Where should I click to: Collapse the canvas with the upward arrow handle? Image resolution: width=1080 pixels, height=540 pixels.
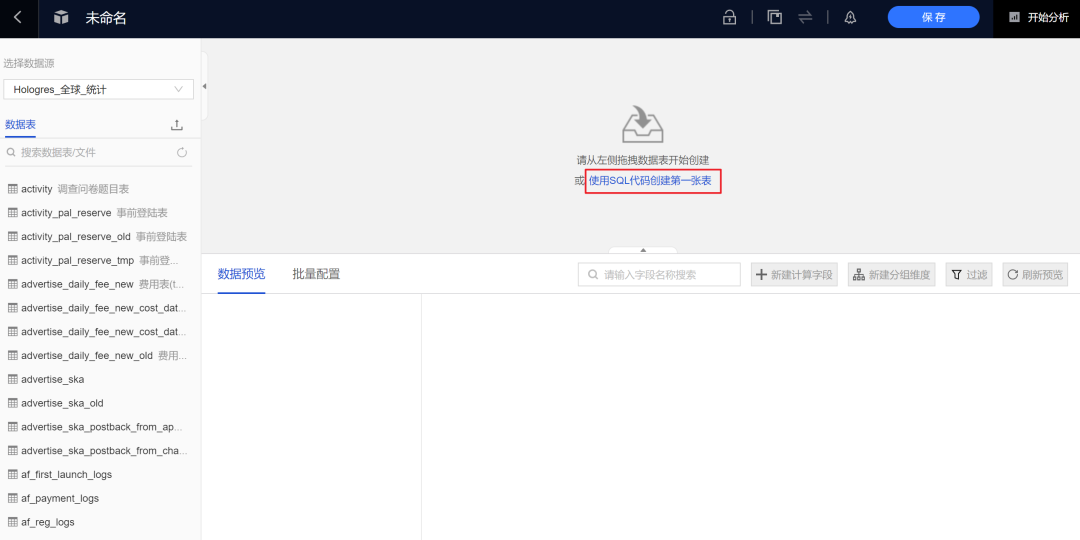[643, 250]
